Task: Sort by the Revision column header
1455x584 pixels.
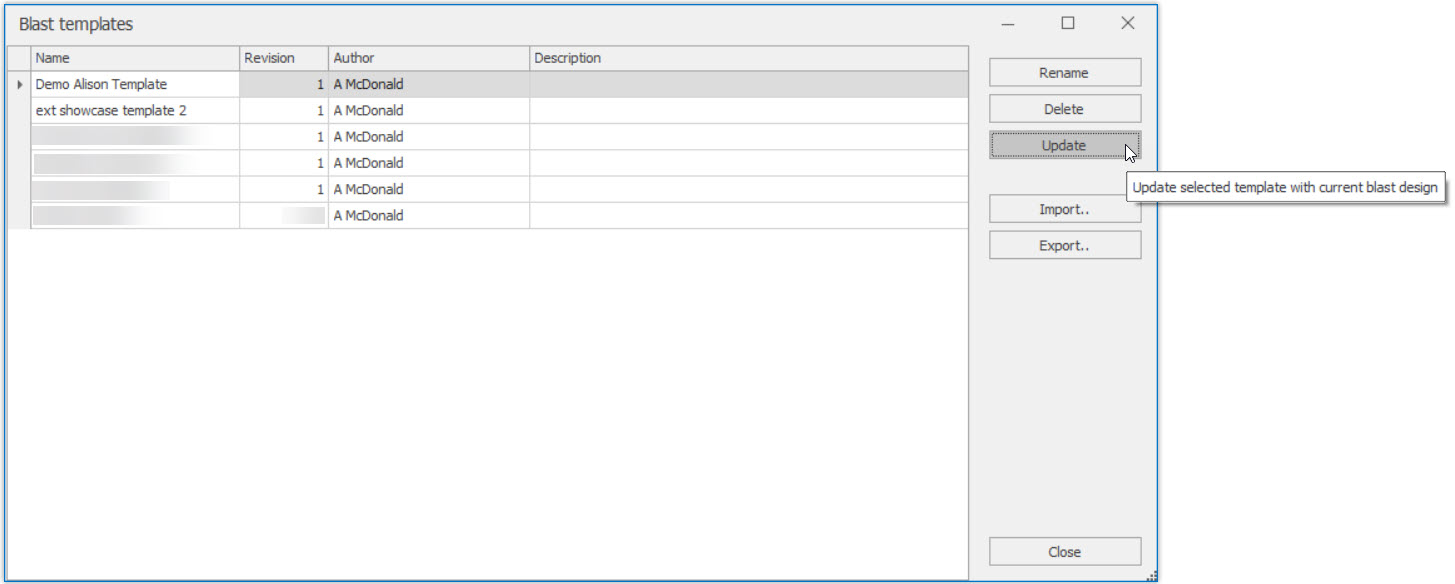Action: pos(284,58)
